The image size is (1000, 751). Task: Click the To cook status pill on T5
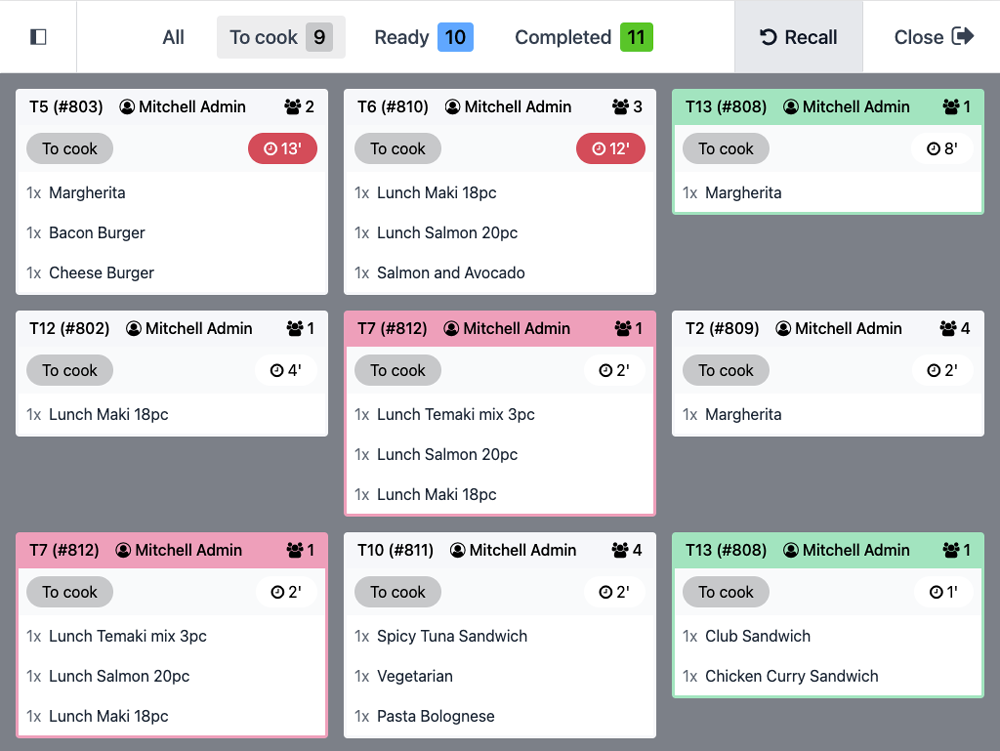click(x=69, y=148)
